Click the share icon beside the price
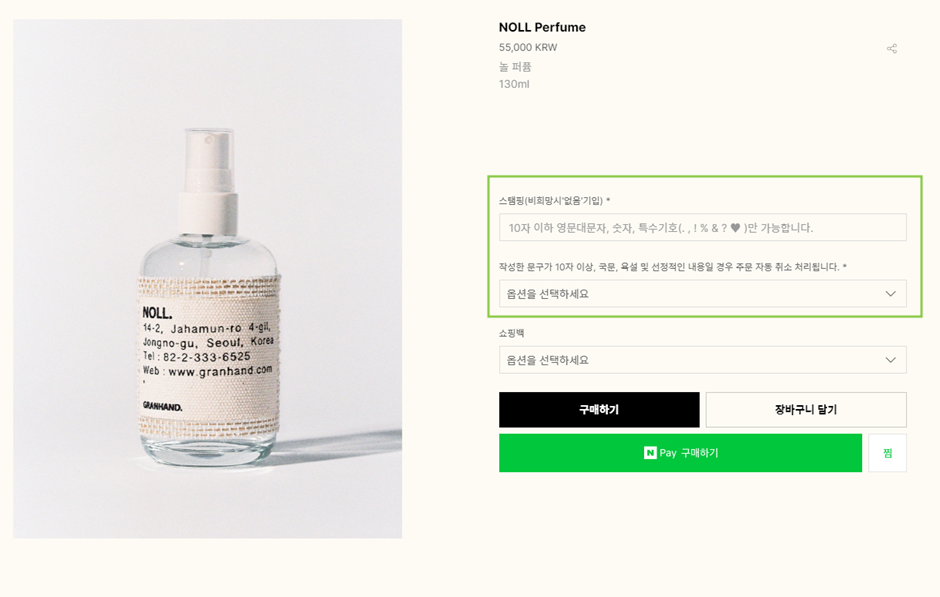The height and width of the screenshot is (597, 940). 891,49
